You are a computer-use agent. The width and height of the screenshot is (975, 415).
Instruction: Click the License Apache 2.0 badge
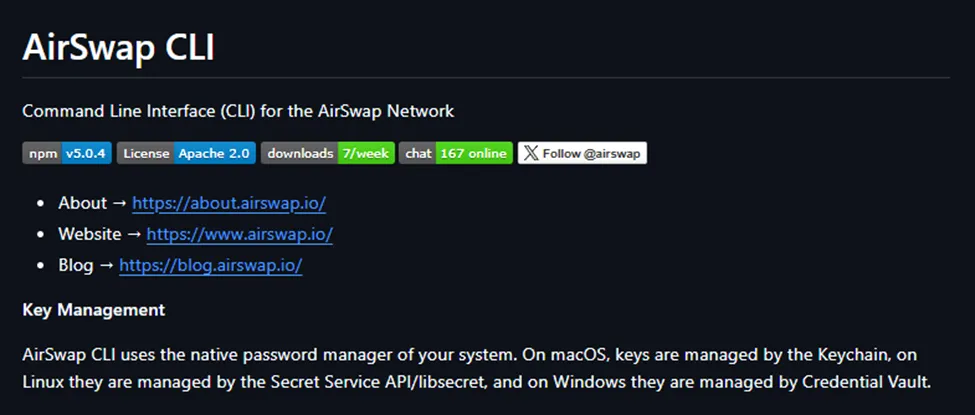[186, 153]
